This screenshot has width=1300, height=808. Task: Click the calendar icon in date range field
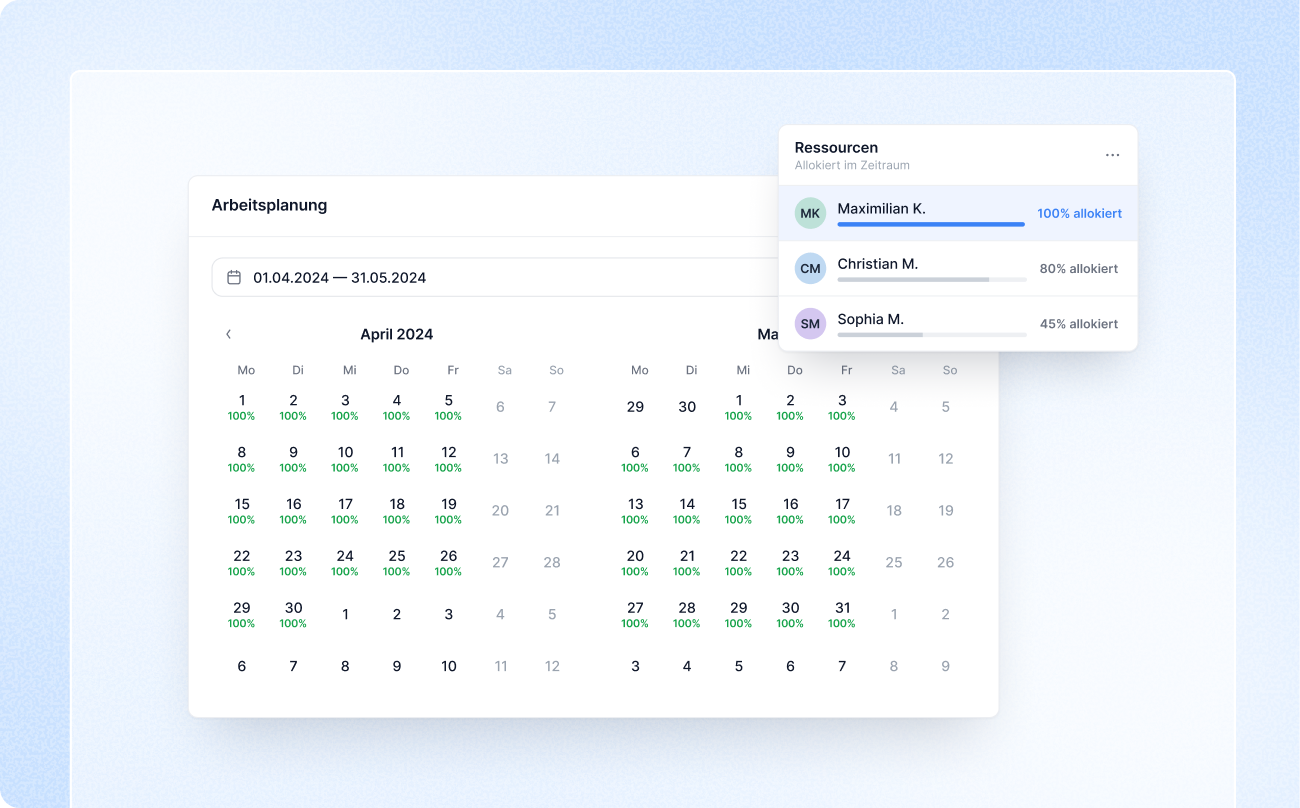click(234, 277)
